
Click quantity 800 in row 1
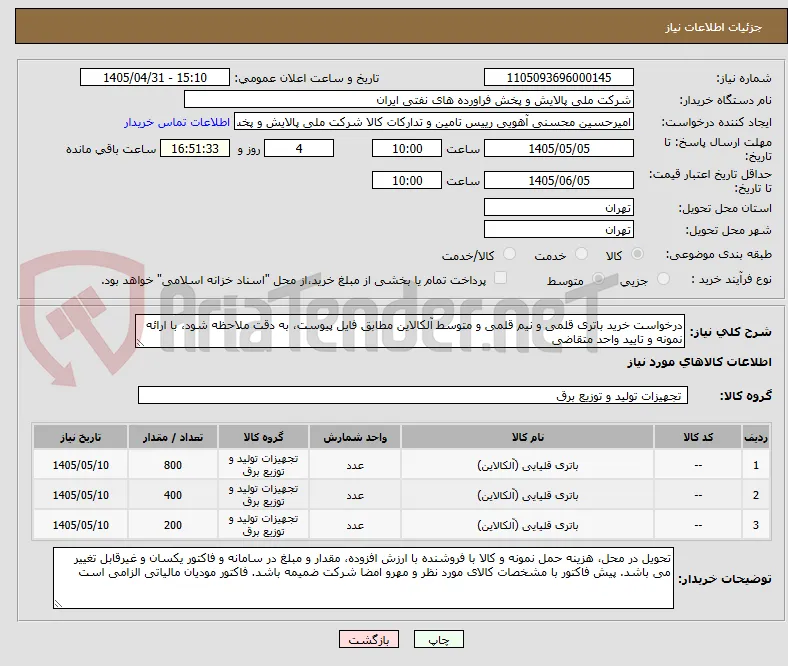(x=173, y=465)
